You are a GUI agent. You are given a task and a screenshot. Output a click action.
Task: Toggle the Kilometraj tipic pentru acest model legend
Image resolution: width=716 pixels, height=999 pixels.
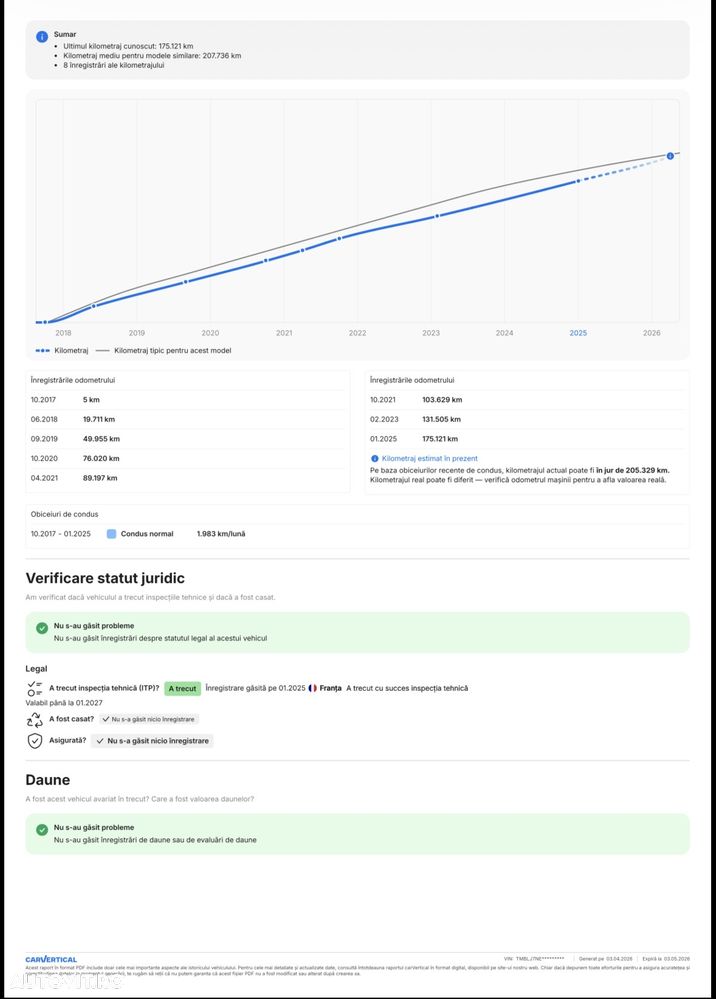pos(164,351)
